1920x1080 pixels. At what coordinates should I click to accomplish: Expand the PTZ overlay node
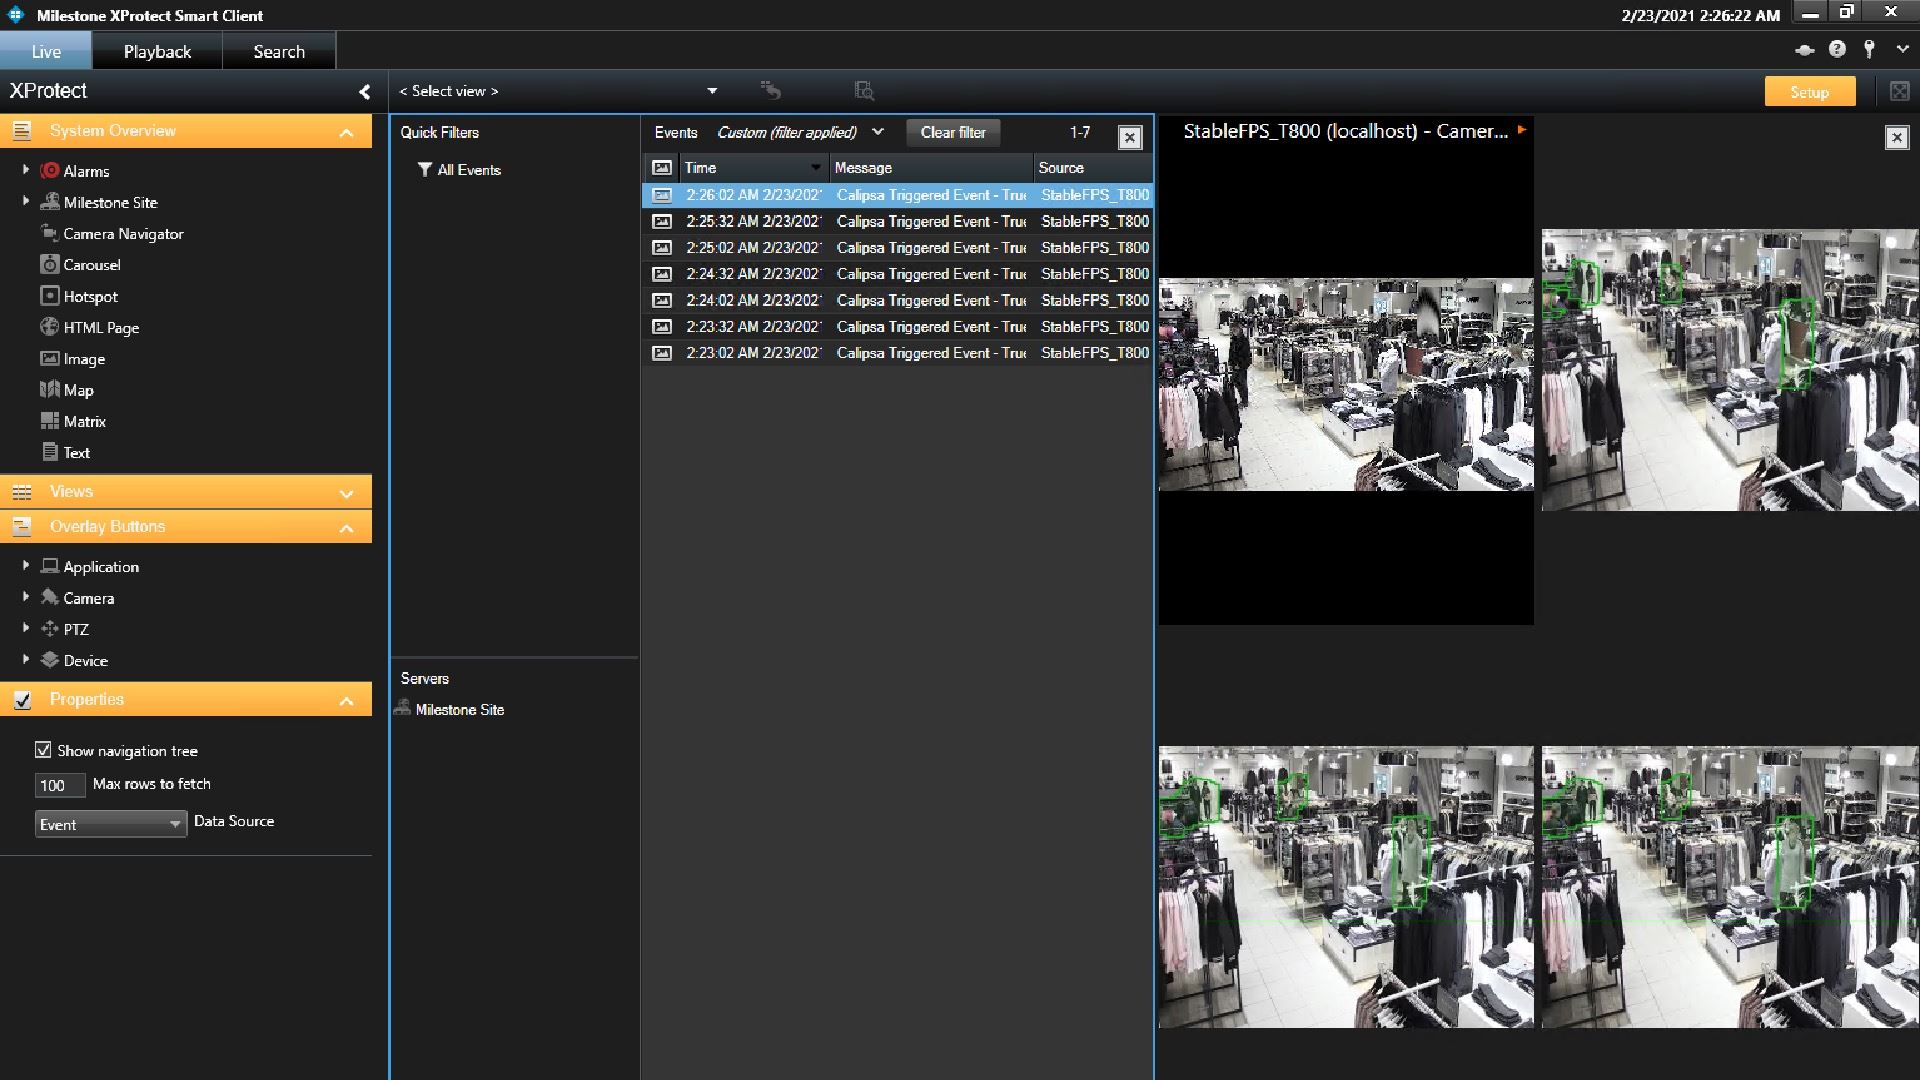26,628
